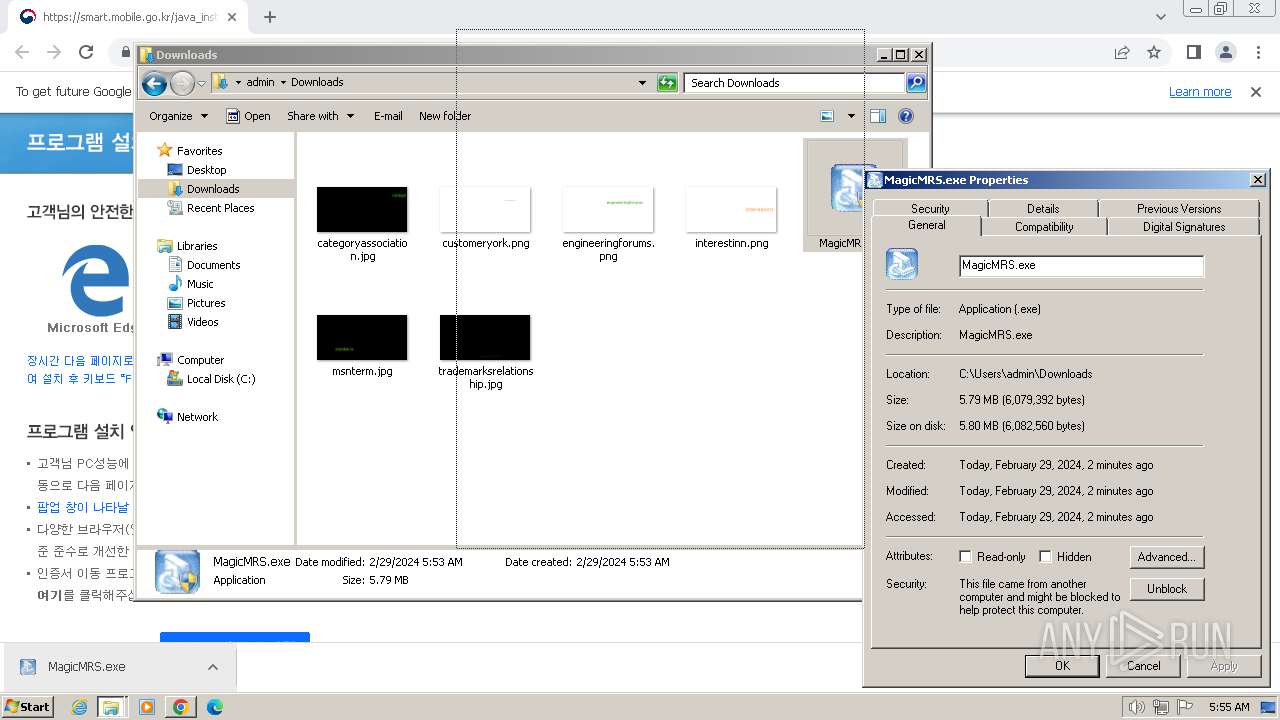The width and height of the screenshot is (1280, 720).
Task: Click the Windows Start button
Action: (28, 707)
